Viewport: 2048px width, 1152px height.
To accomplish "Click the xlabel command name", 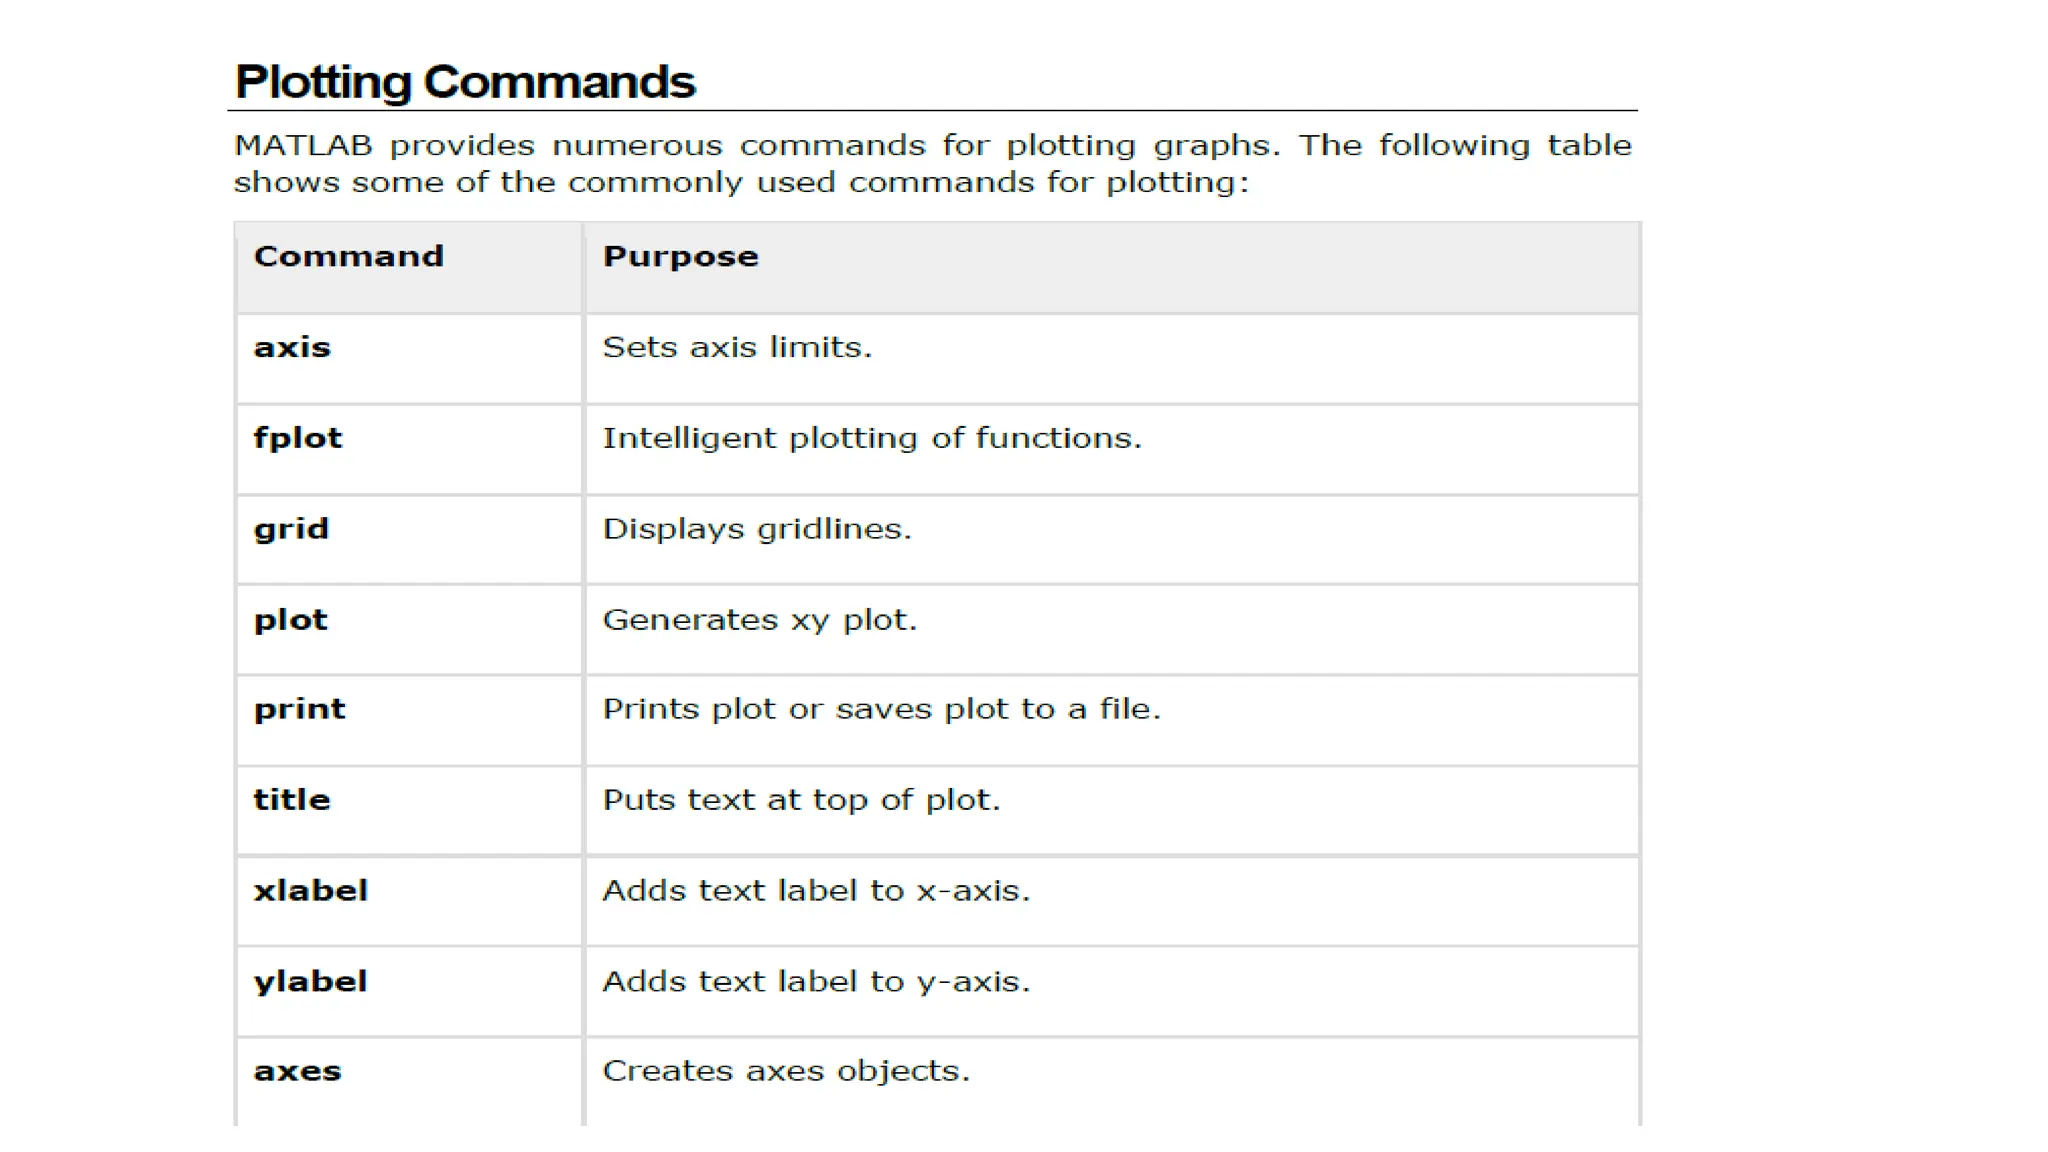I will pos(311,890).
